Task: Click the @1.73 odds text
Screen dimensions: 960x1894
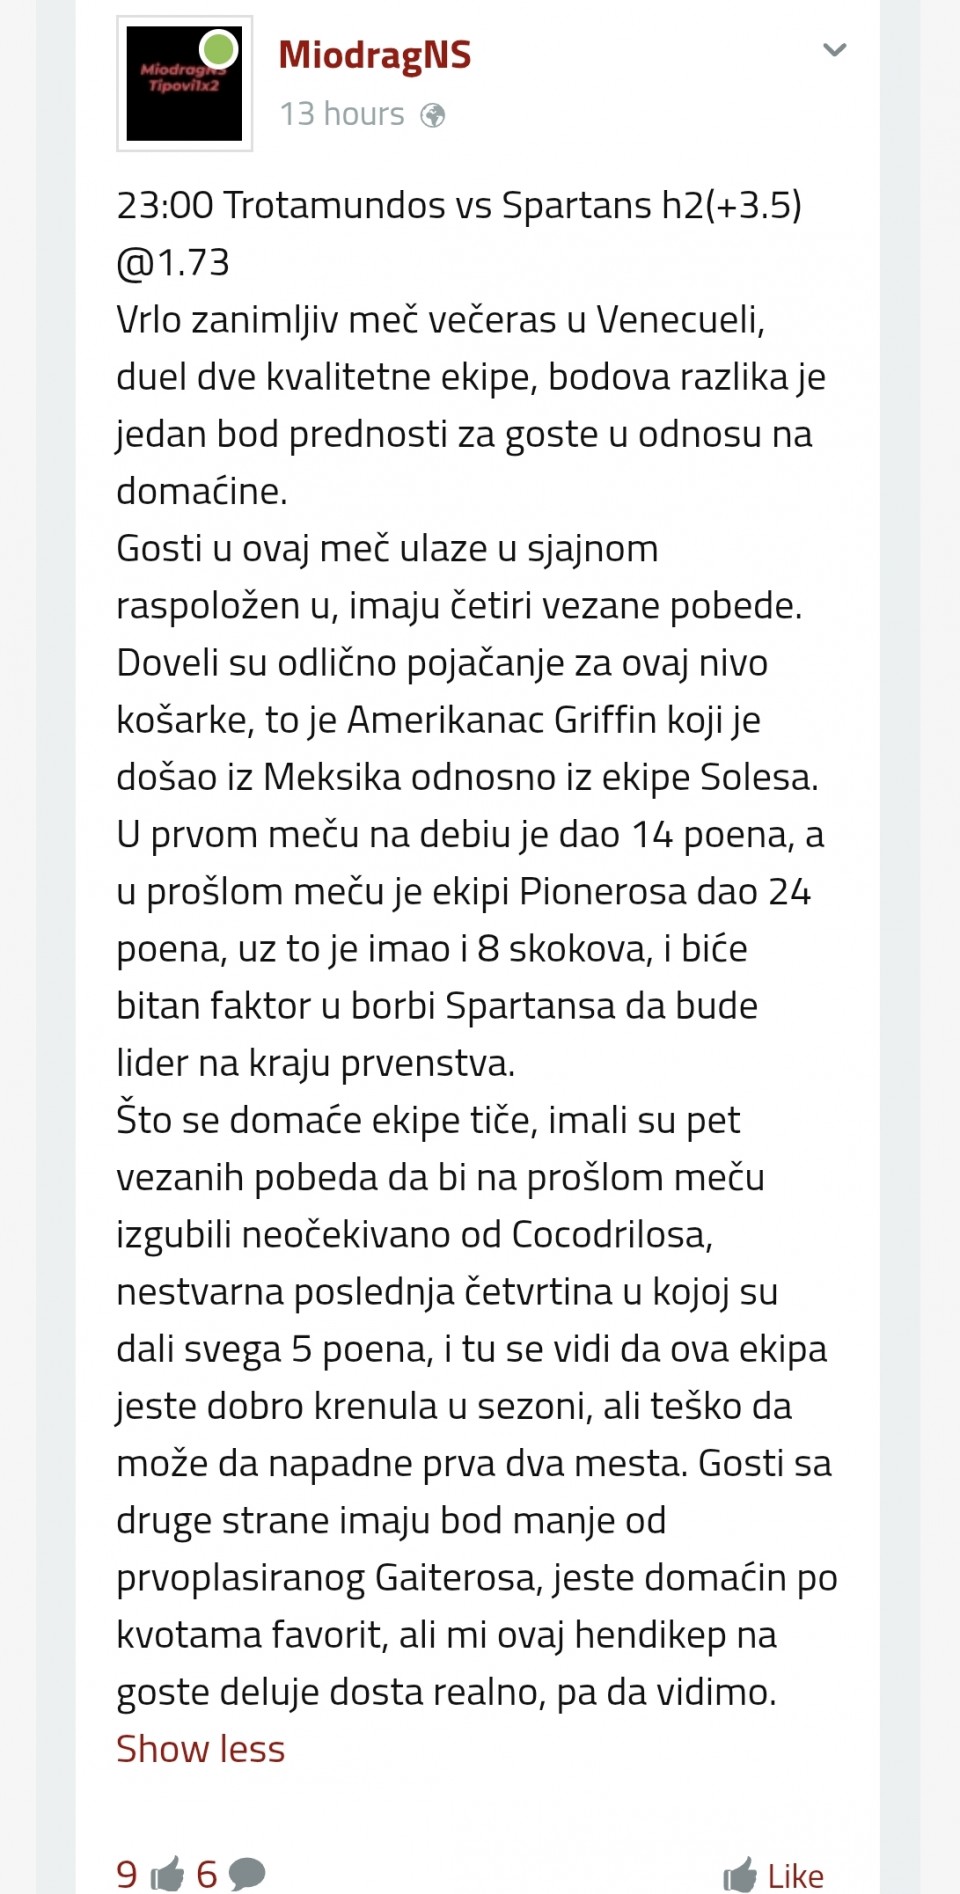Action: click(x=173, y=262)
